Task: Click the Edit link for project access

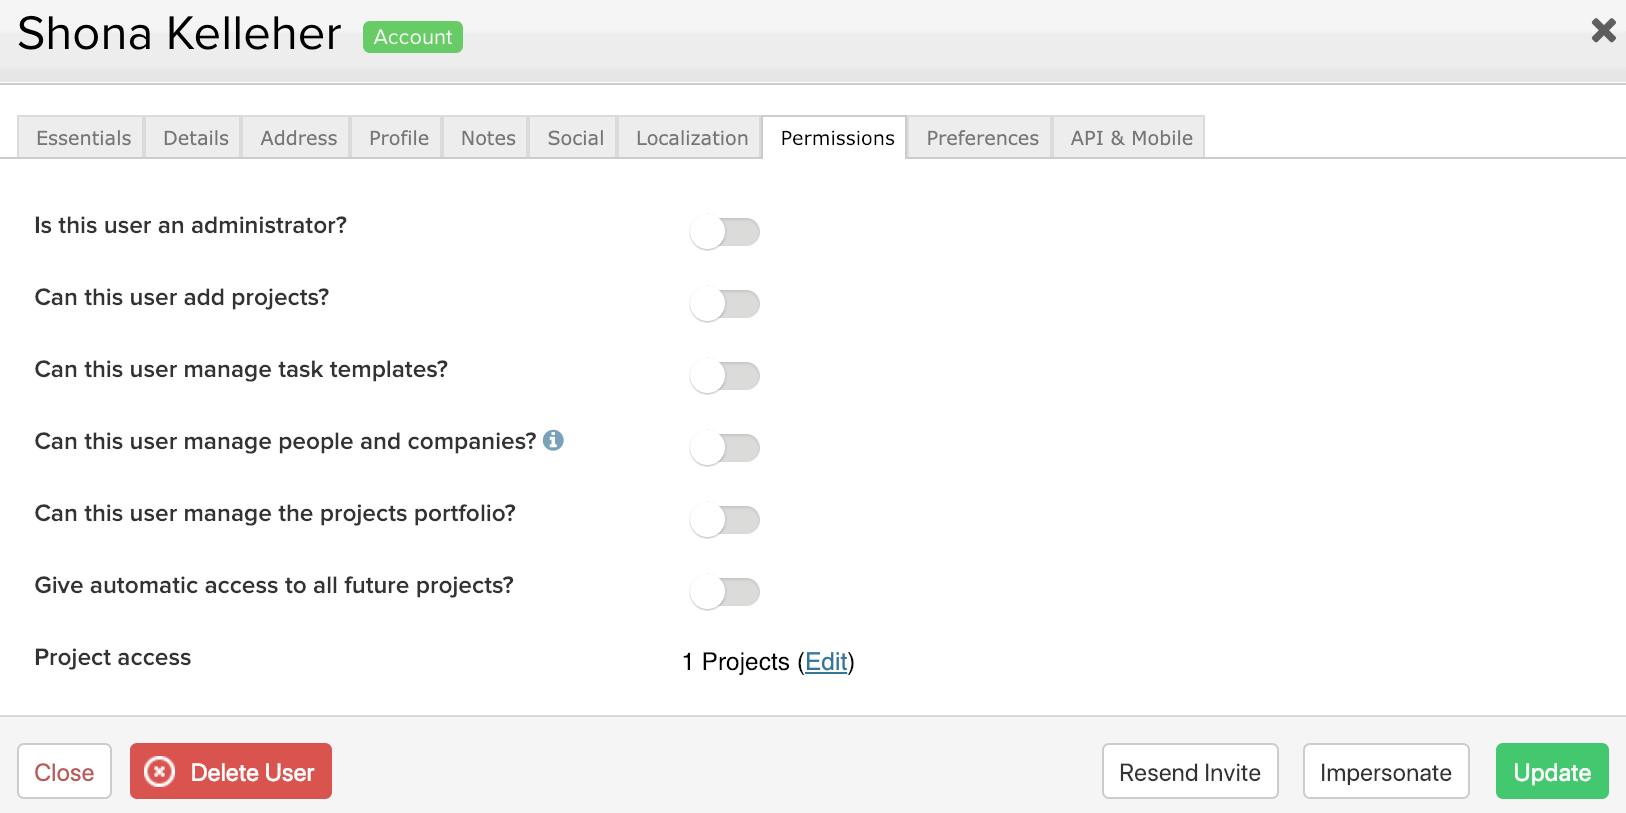Action: tap(826, 662)
